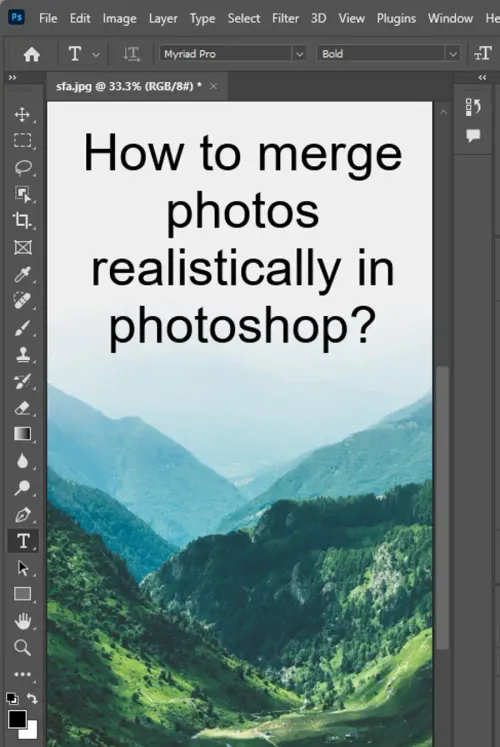Screen dimensions: 500x747
Task: Open the Myriad Pro font family dropdown
Action: pyautogui.click(x=300, y=54)
